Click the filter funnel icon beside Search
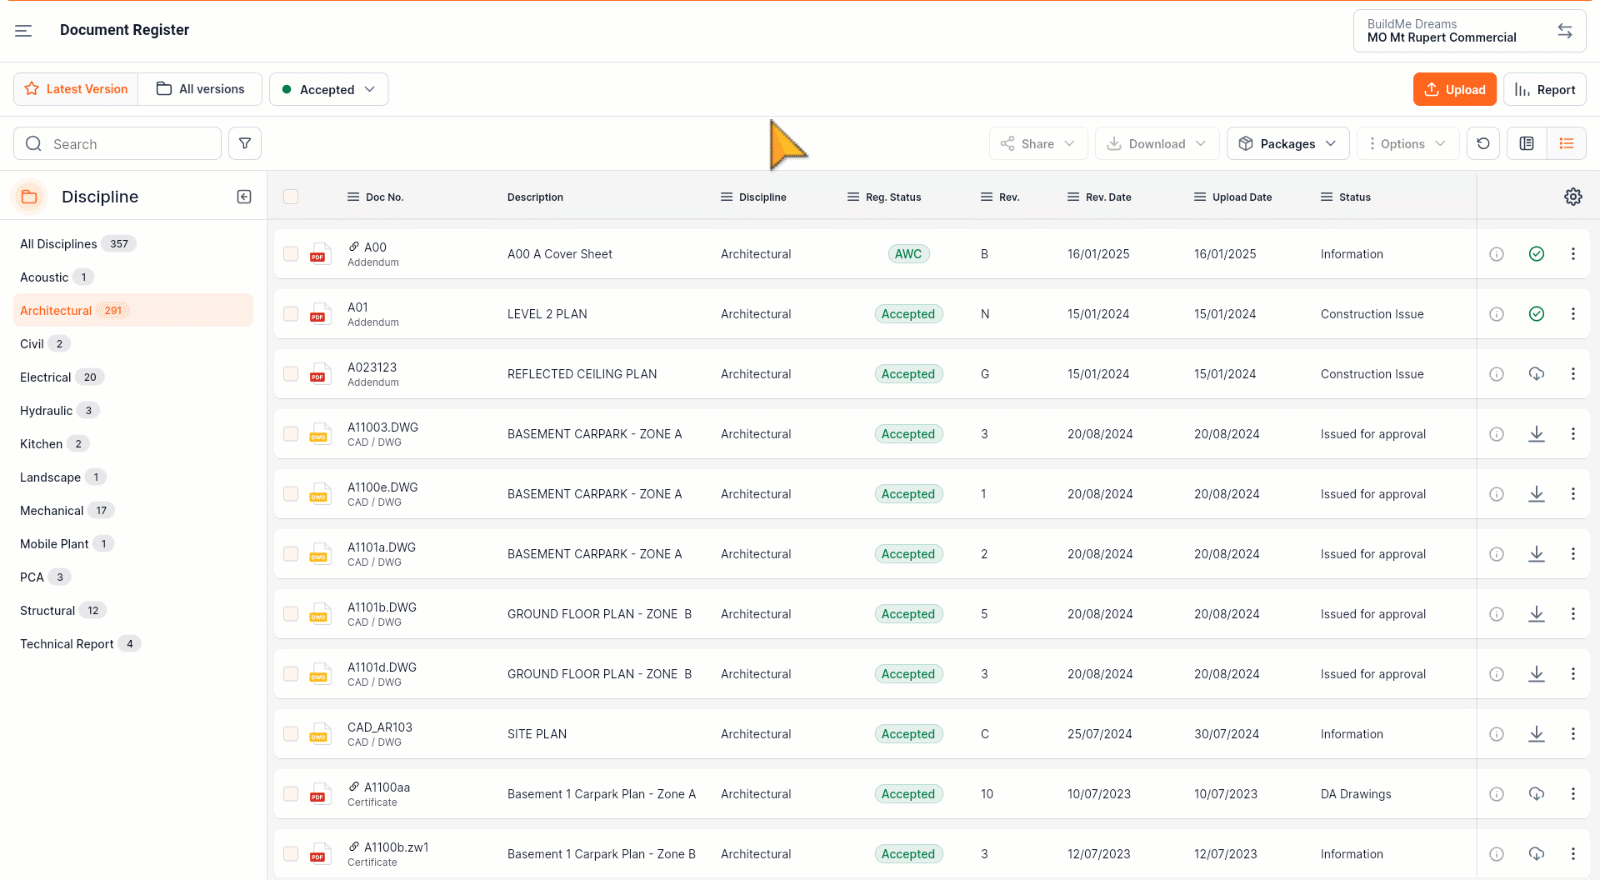 (245, 144)
